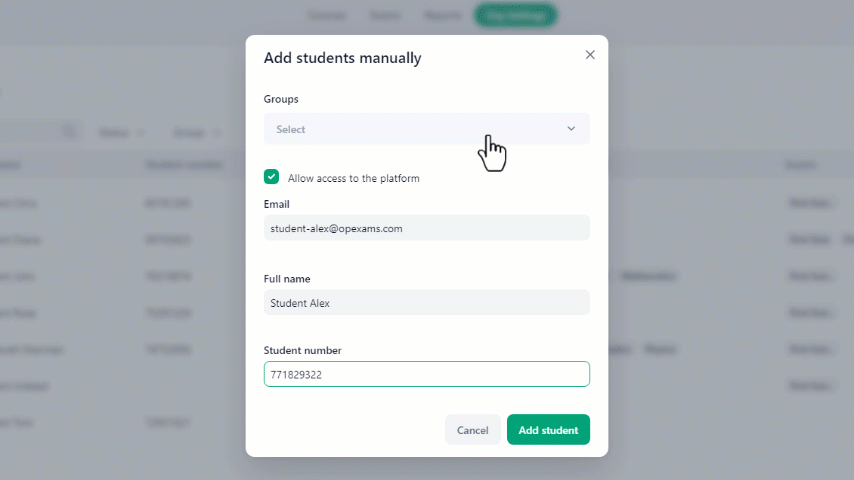
Task: Click the Student number column header
Action: pyautogui.click(x=184, y=165)
